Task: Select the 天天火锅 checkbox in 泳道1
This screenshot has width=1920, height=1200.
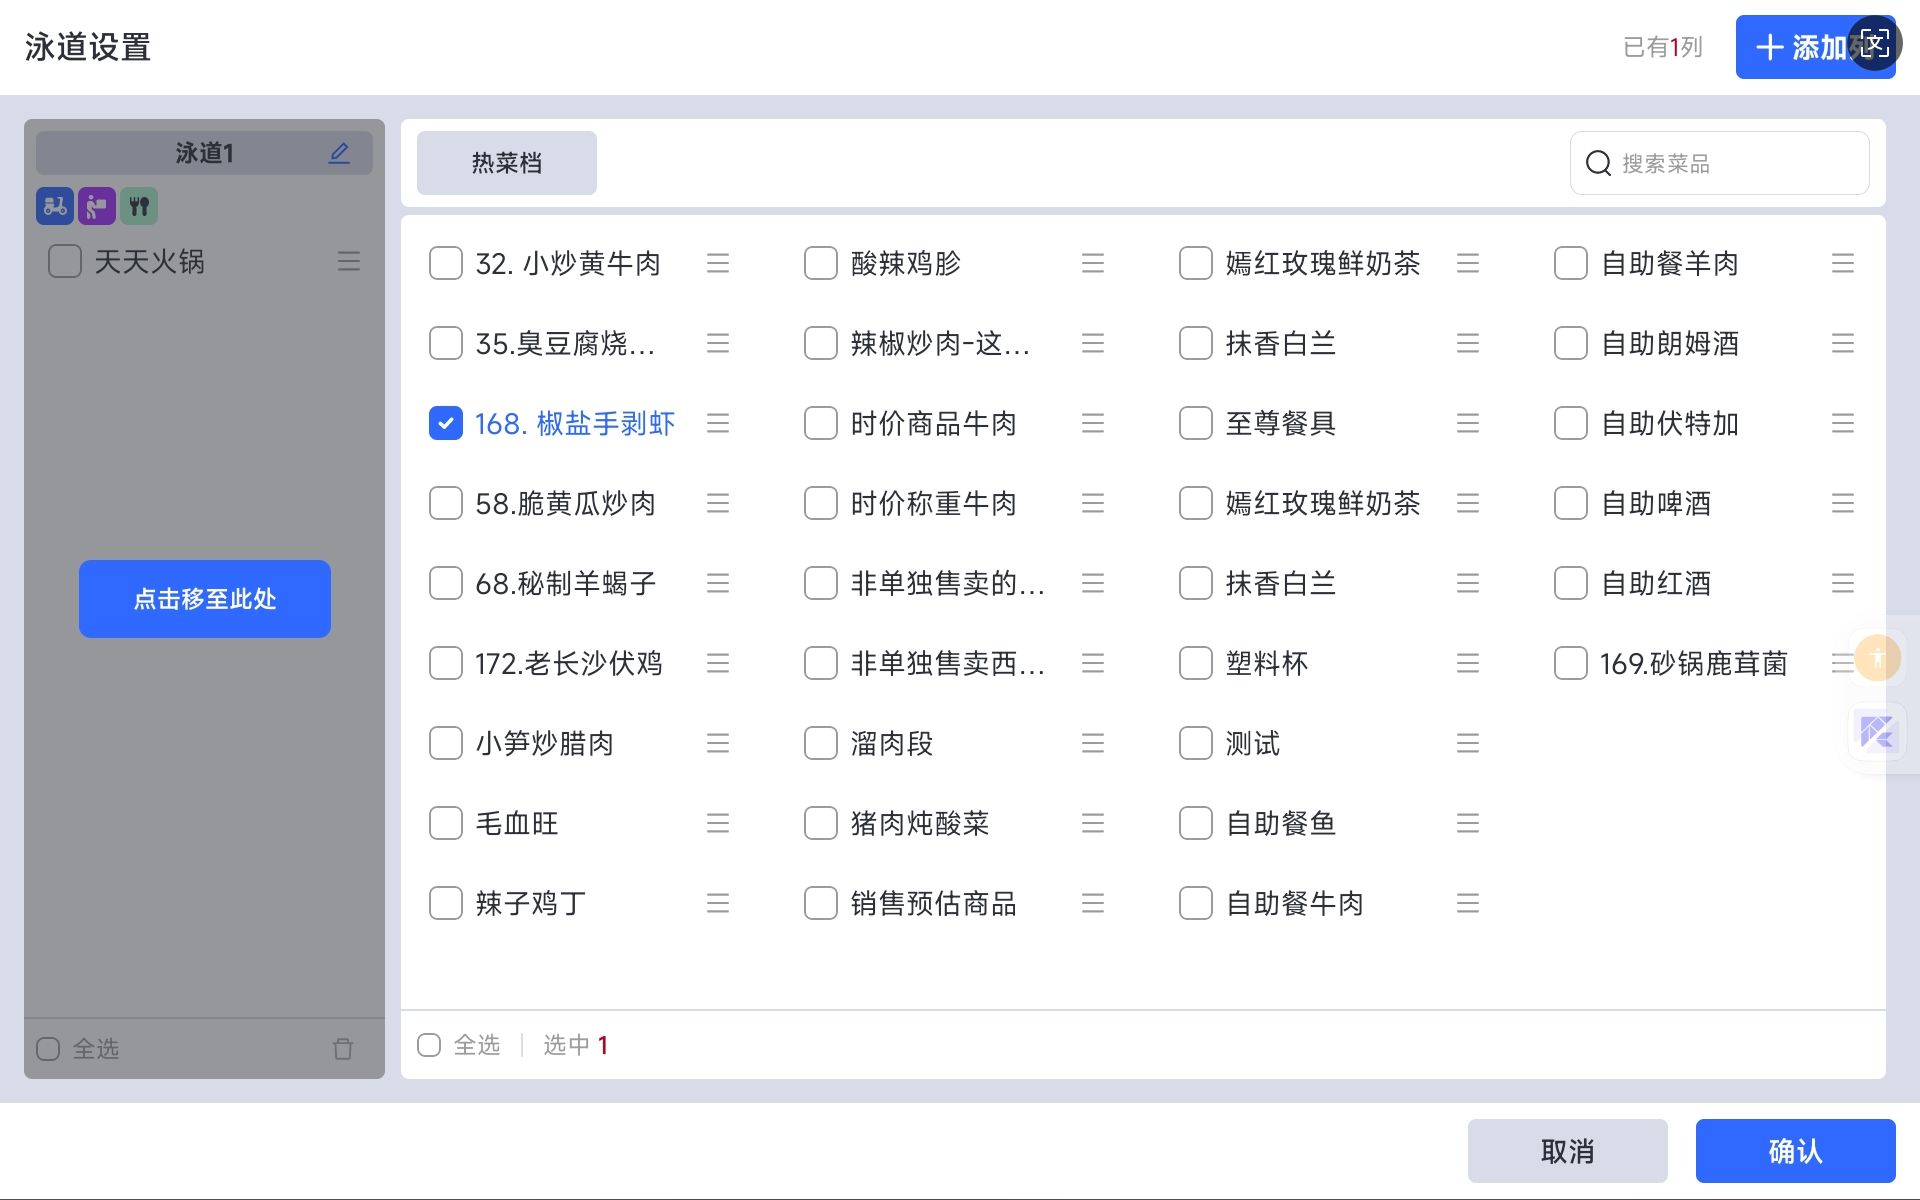Action: coord(65,262)
